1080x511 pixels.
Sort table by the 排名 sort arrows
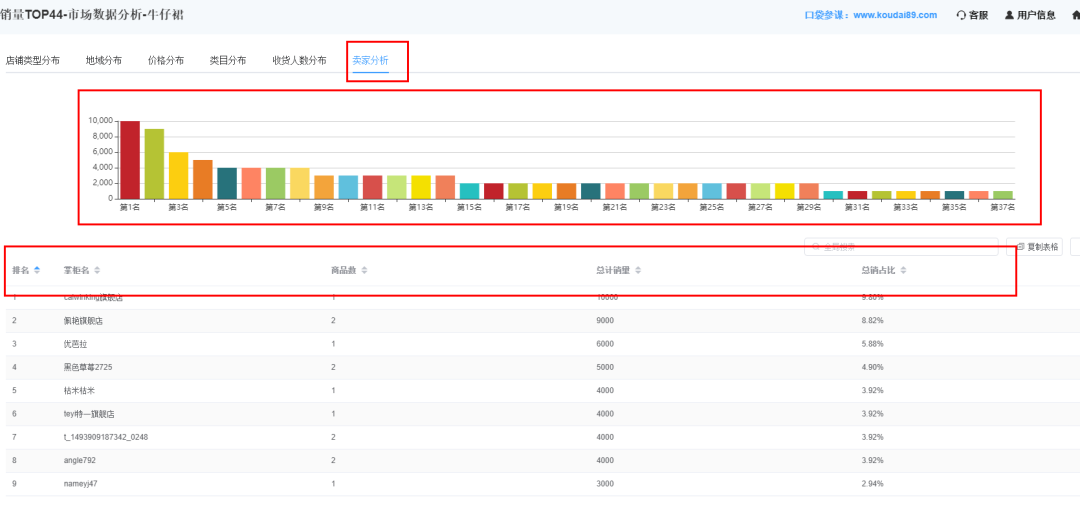[37, 270]
